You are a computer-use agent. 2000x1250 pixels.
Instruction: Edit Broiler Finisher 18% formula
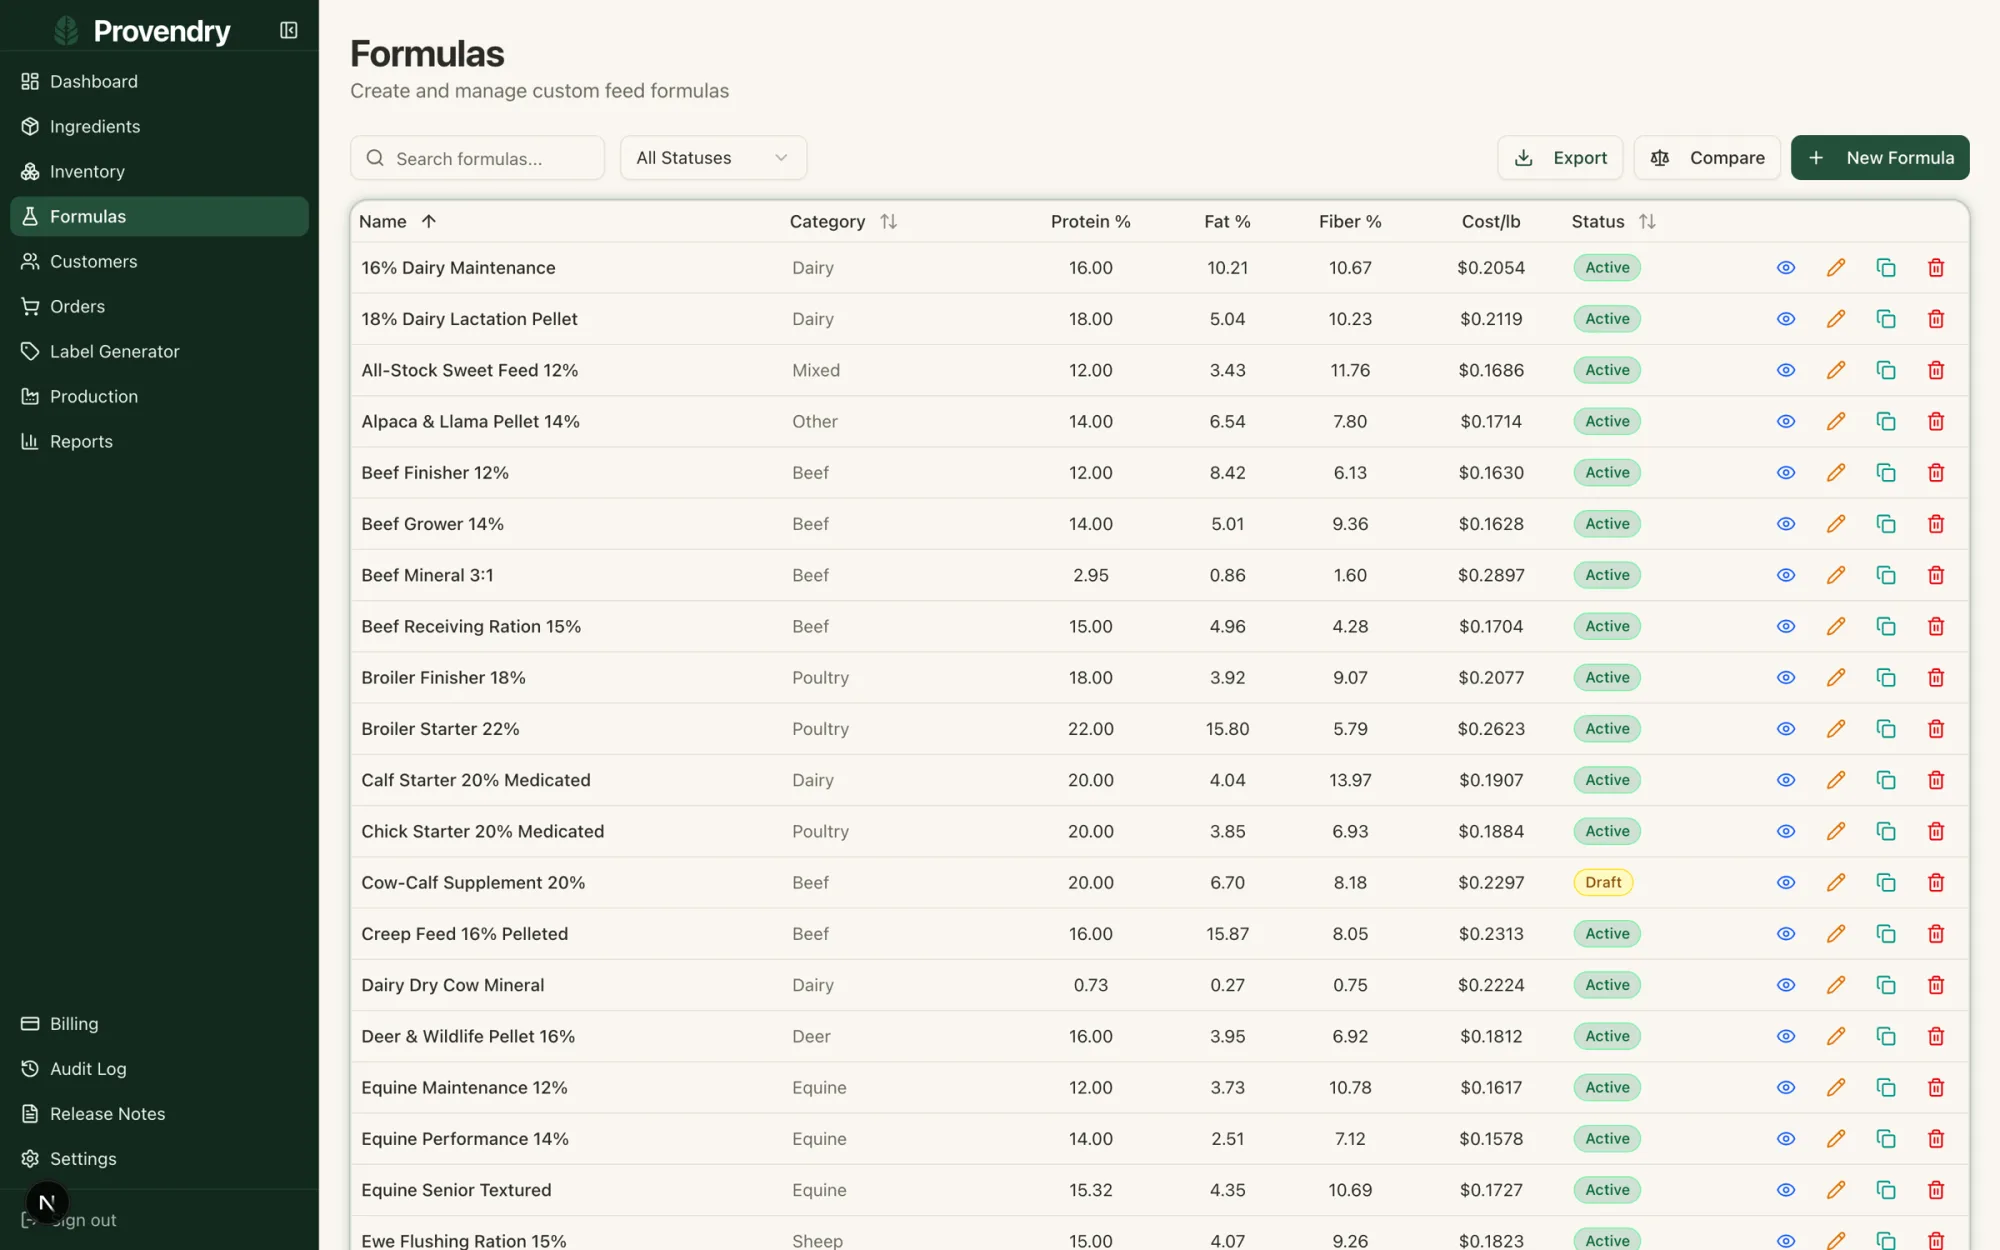click(x=1836, y=678)
